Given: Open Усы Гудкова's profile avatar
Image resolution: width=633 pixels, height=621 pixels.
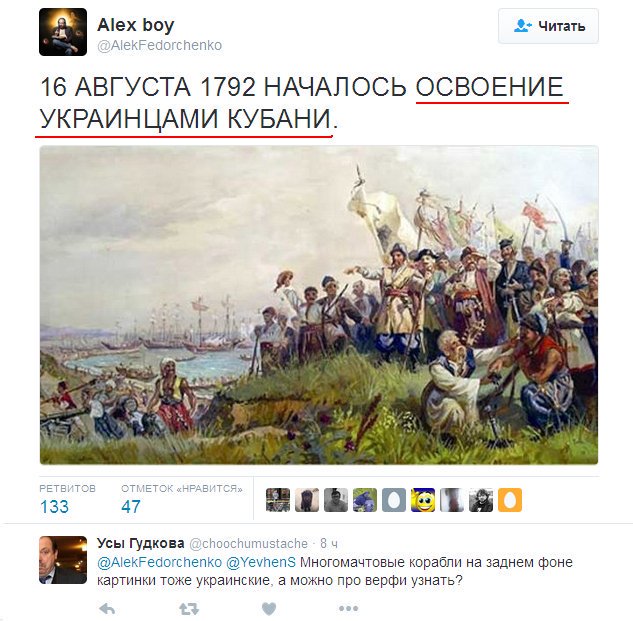Looking at the screenshot, I should 63,560.
